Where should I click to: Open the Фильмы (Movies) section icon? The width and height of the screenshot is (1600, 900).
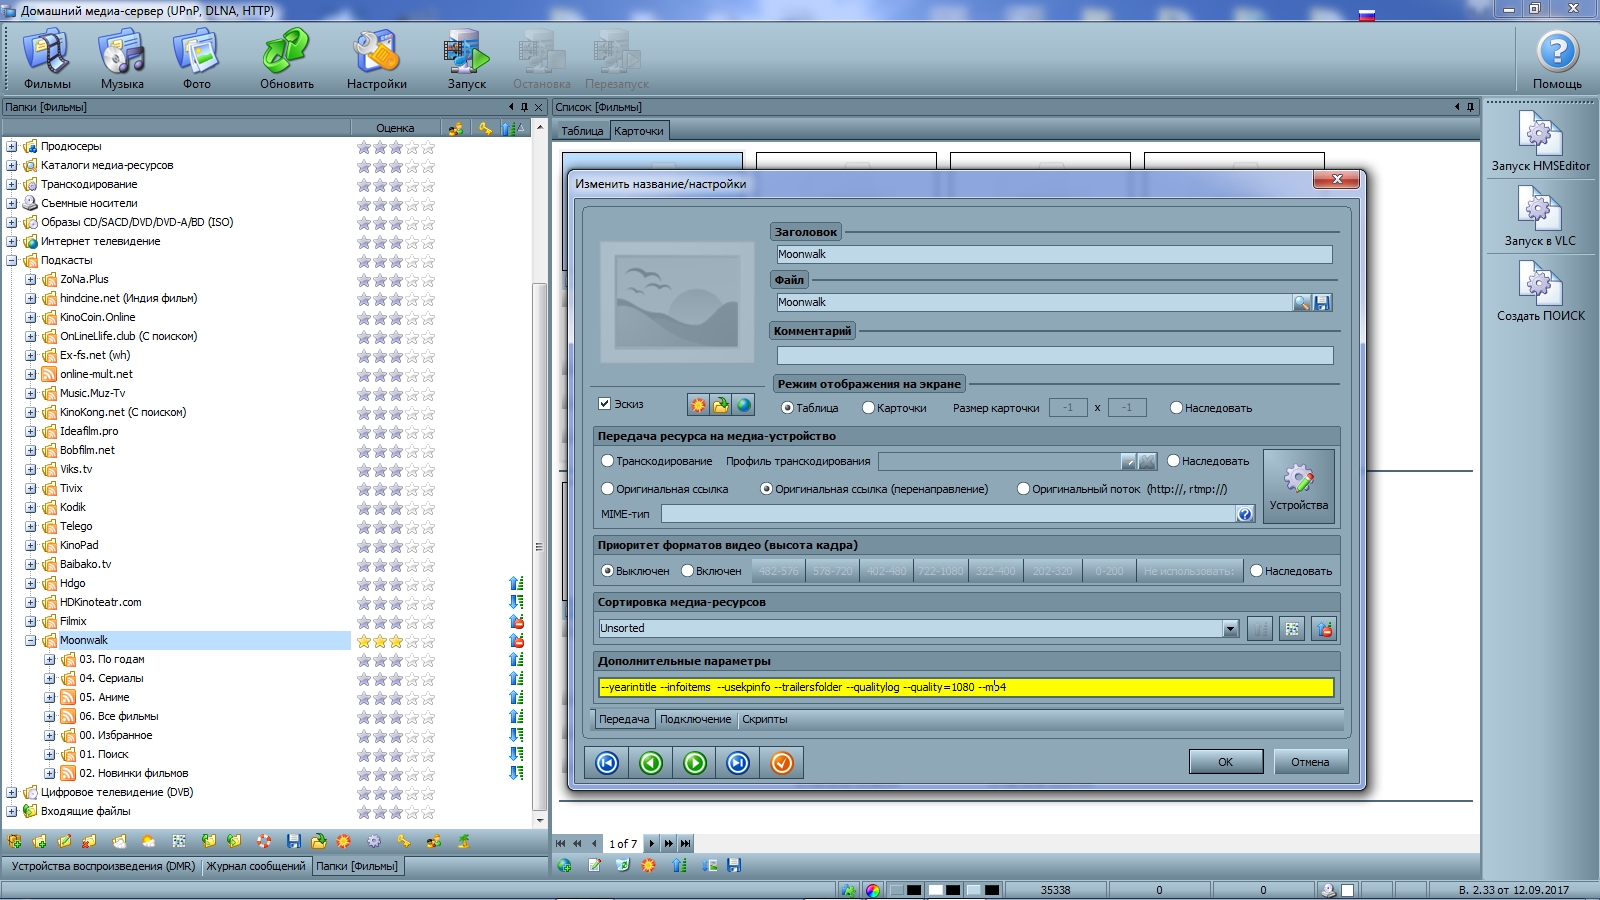[x=47, y=58]
